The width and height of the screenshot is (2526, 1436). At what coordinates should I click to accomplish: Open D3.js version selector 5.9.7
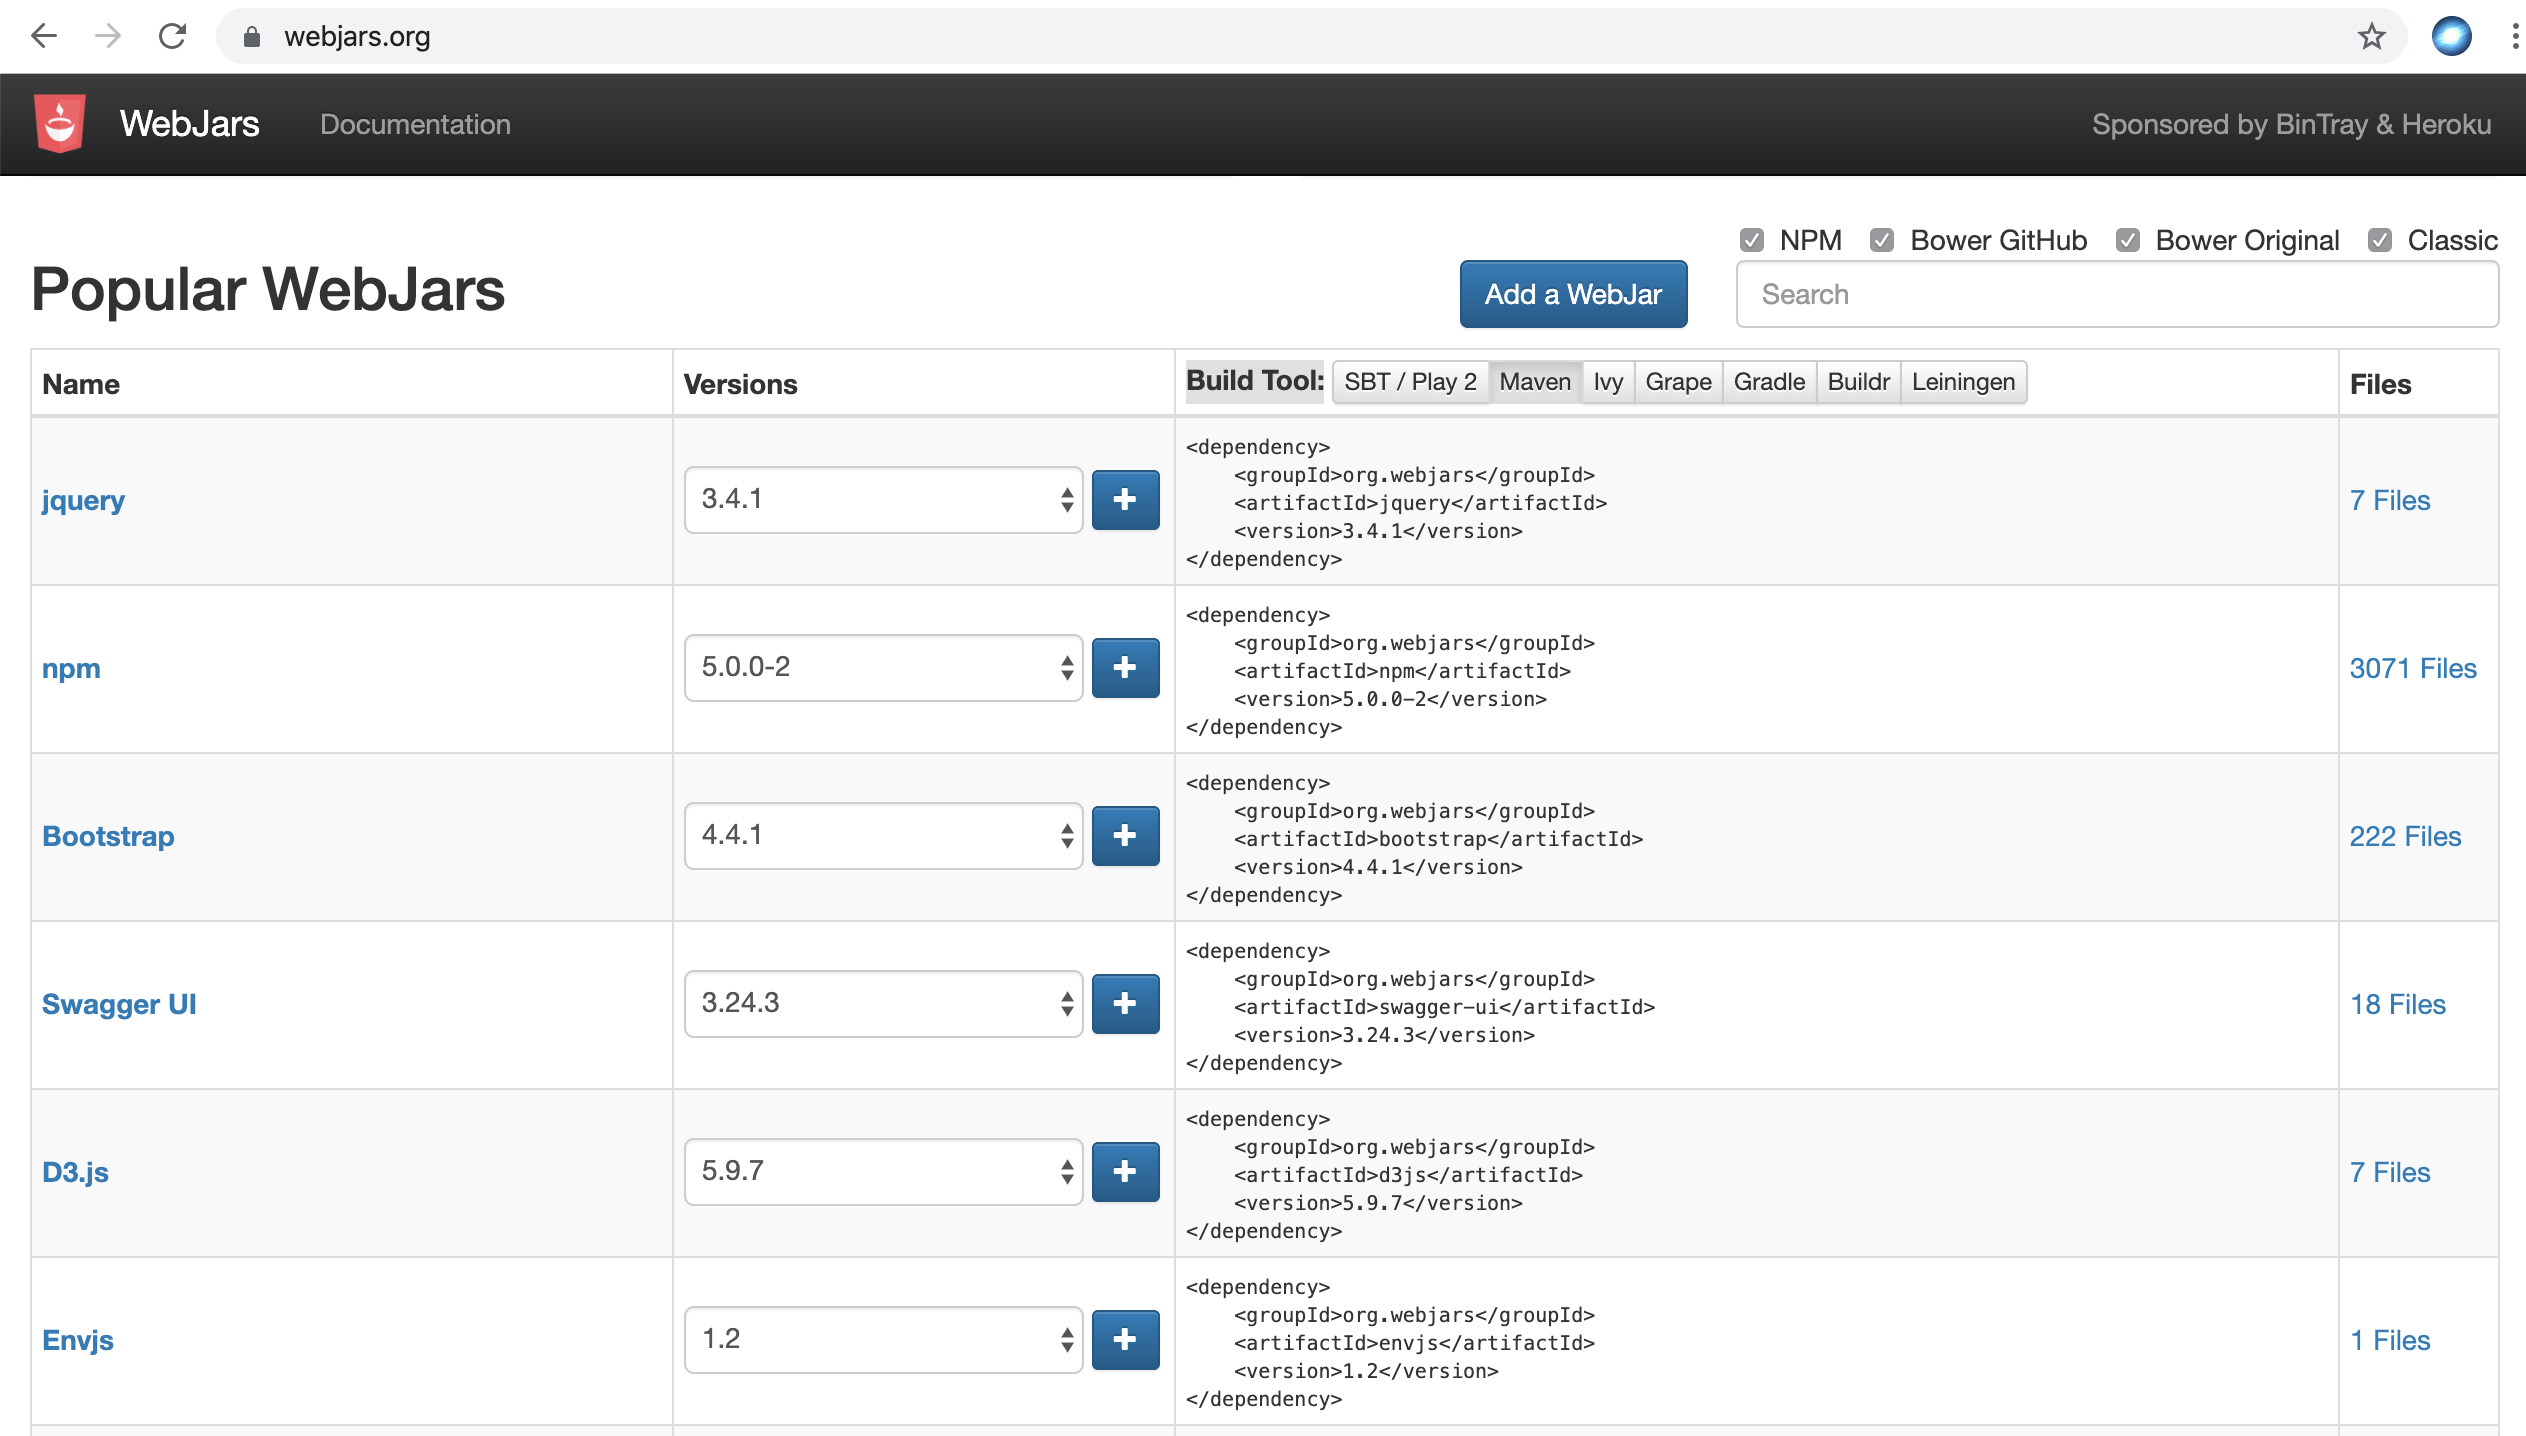tap(883, 1171)
